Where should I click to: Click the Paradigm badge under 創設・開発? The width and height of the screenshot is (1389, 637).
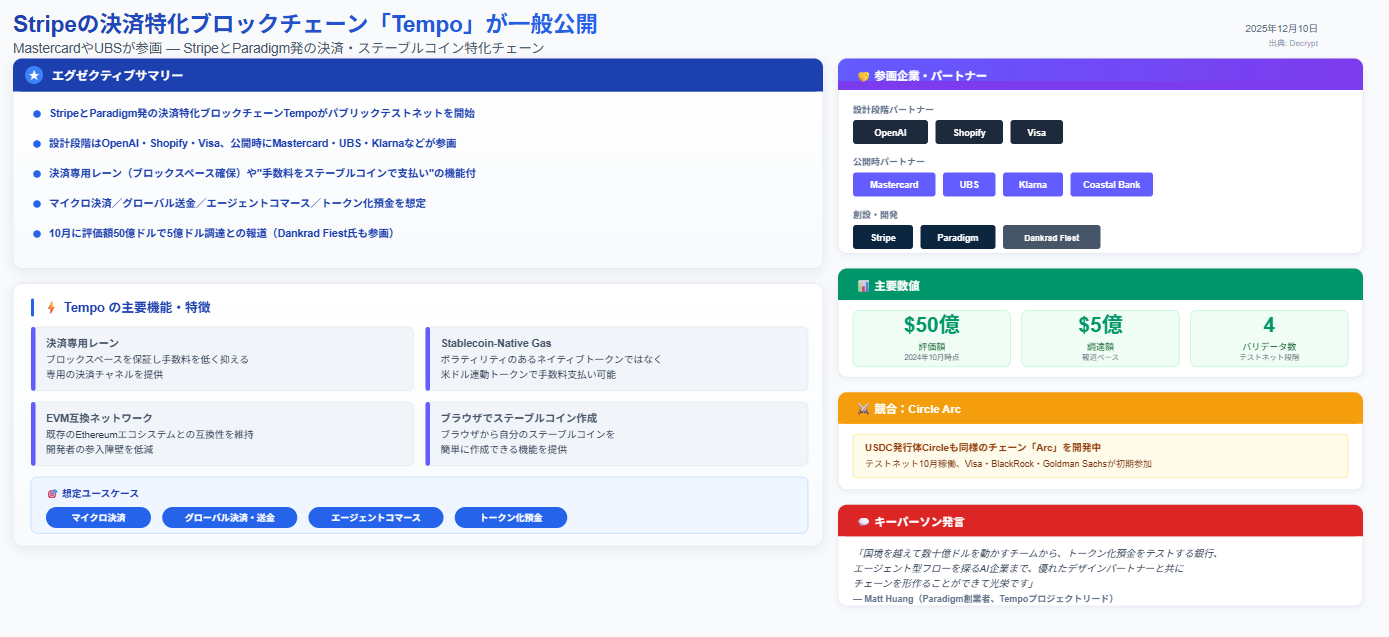(x=957, y=237)
